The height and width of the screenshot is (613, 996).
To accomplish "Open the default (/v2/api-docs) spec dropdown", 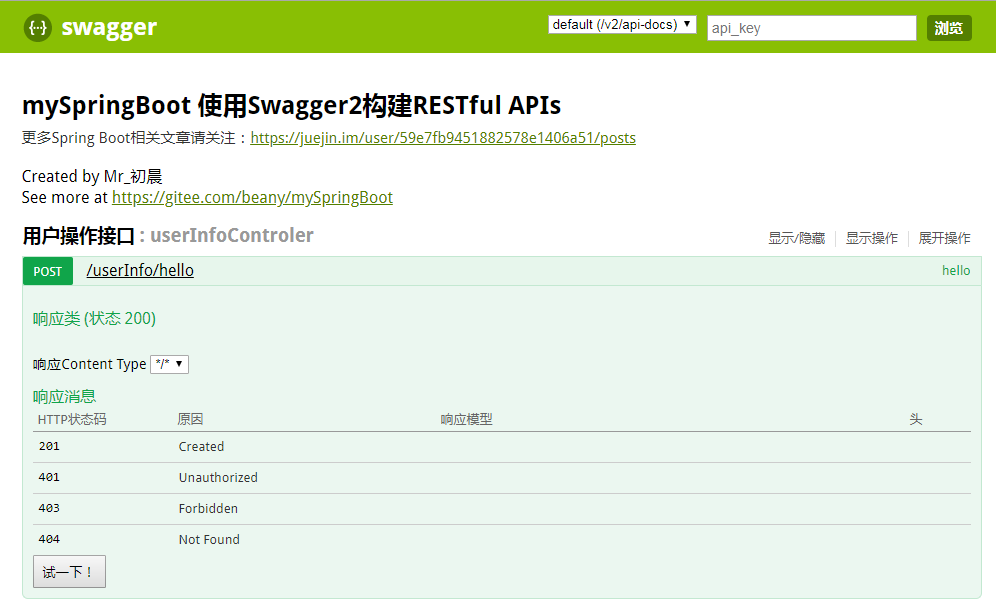I will 622,24.
